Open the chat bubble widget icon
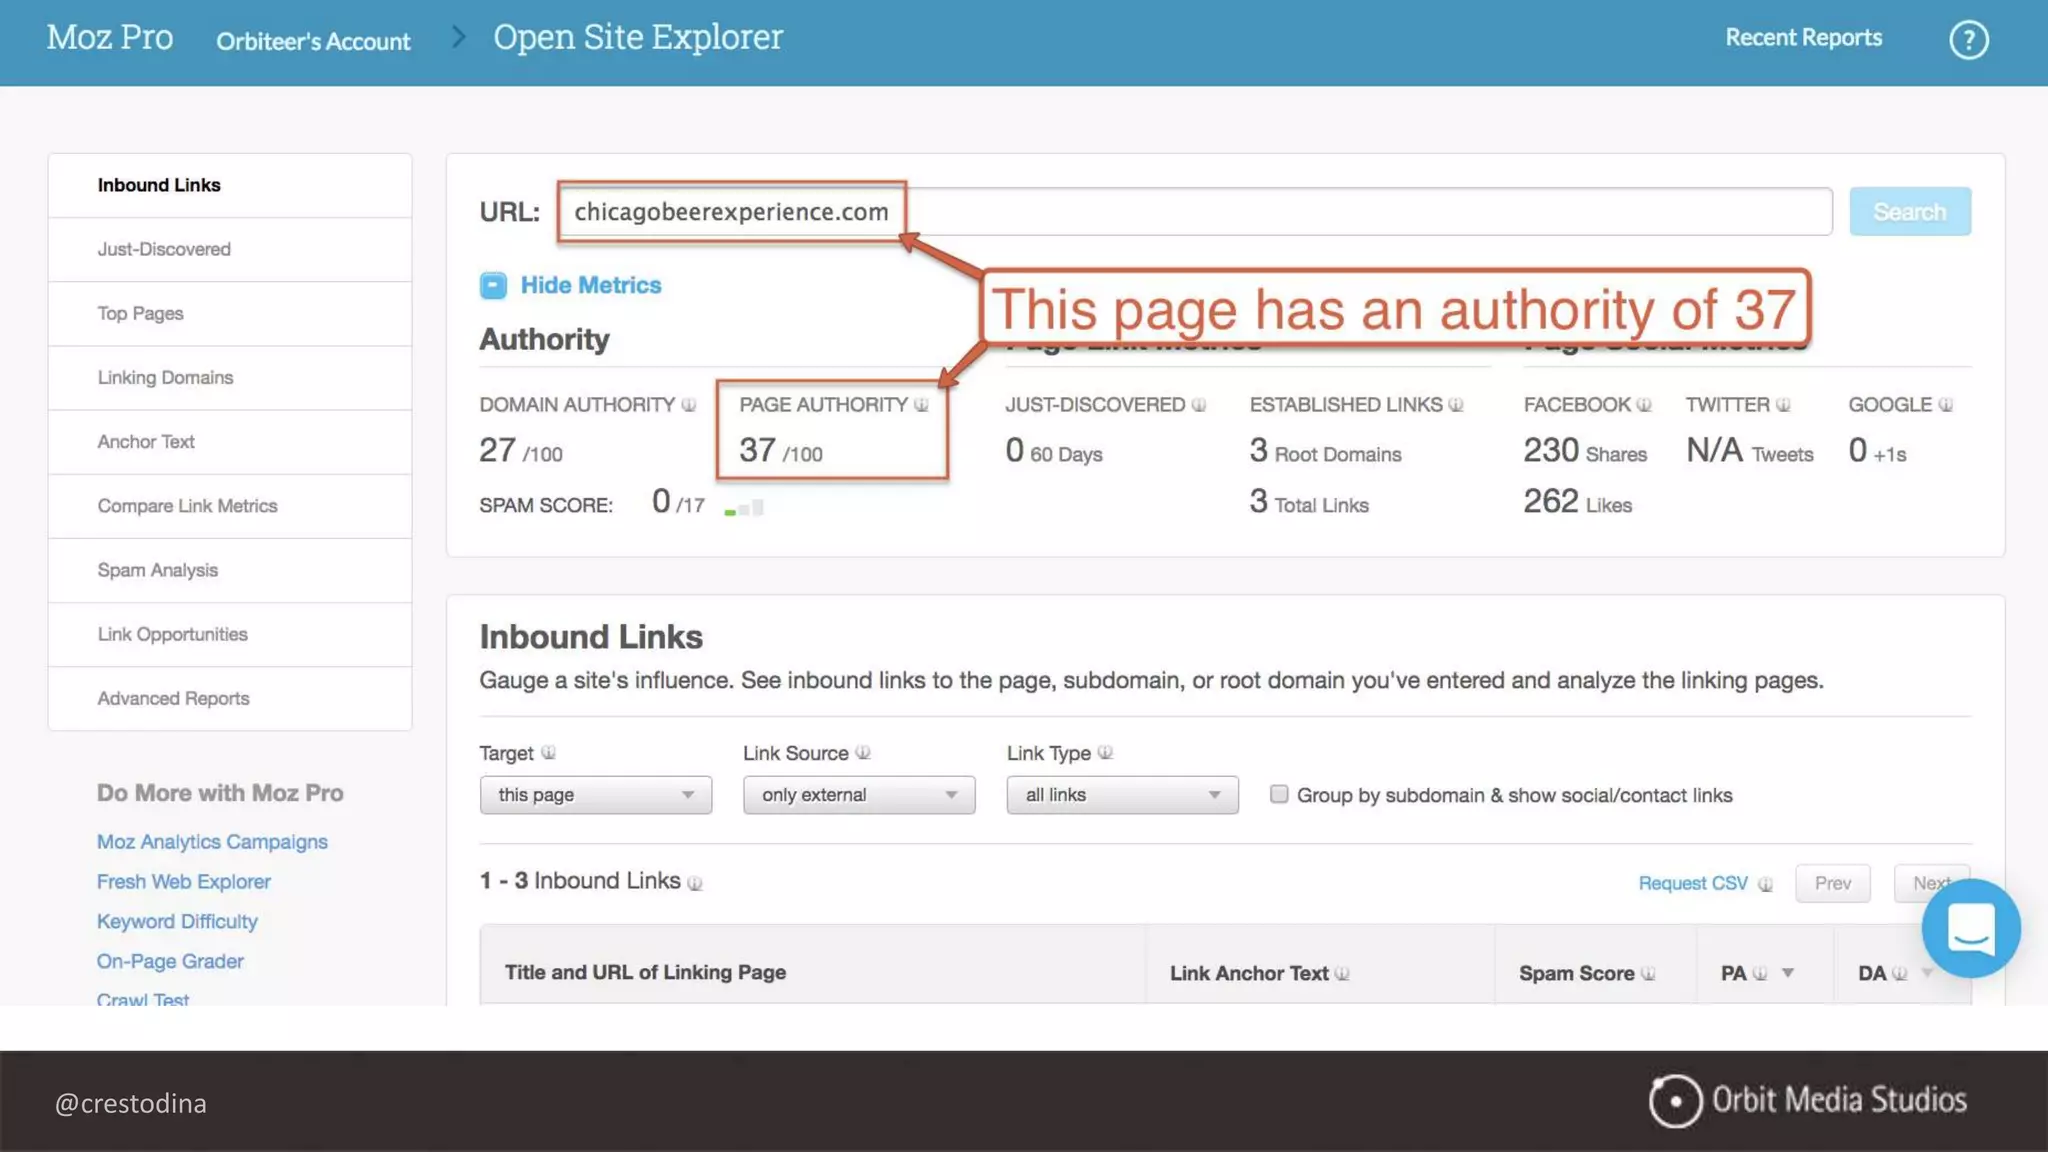2048x1152 pixels. click(1970, 928)
